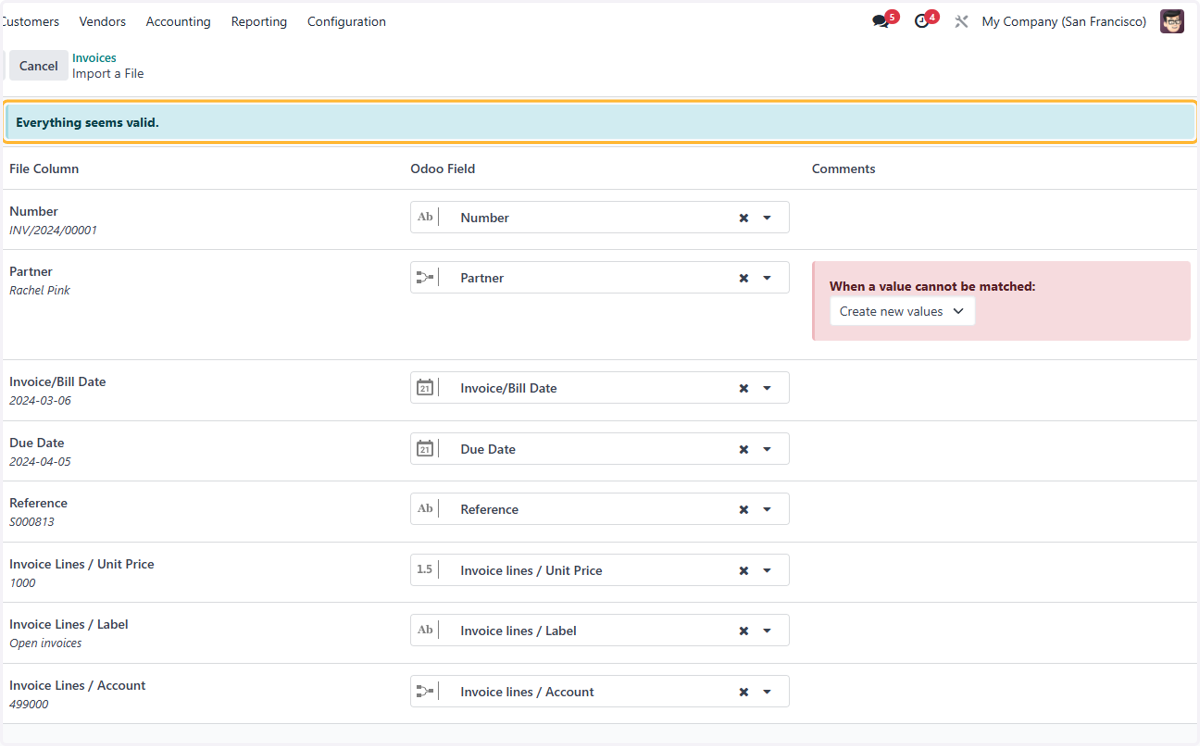The image size is (1200, 746).
Task: Click the sample date 2024-04-05
Action: (40, 462)
